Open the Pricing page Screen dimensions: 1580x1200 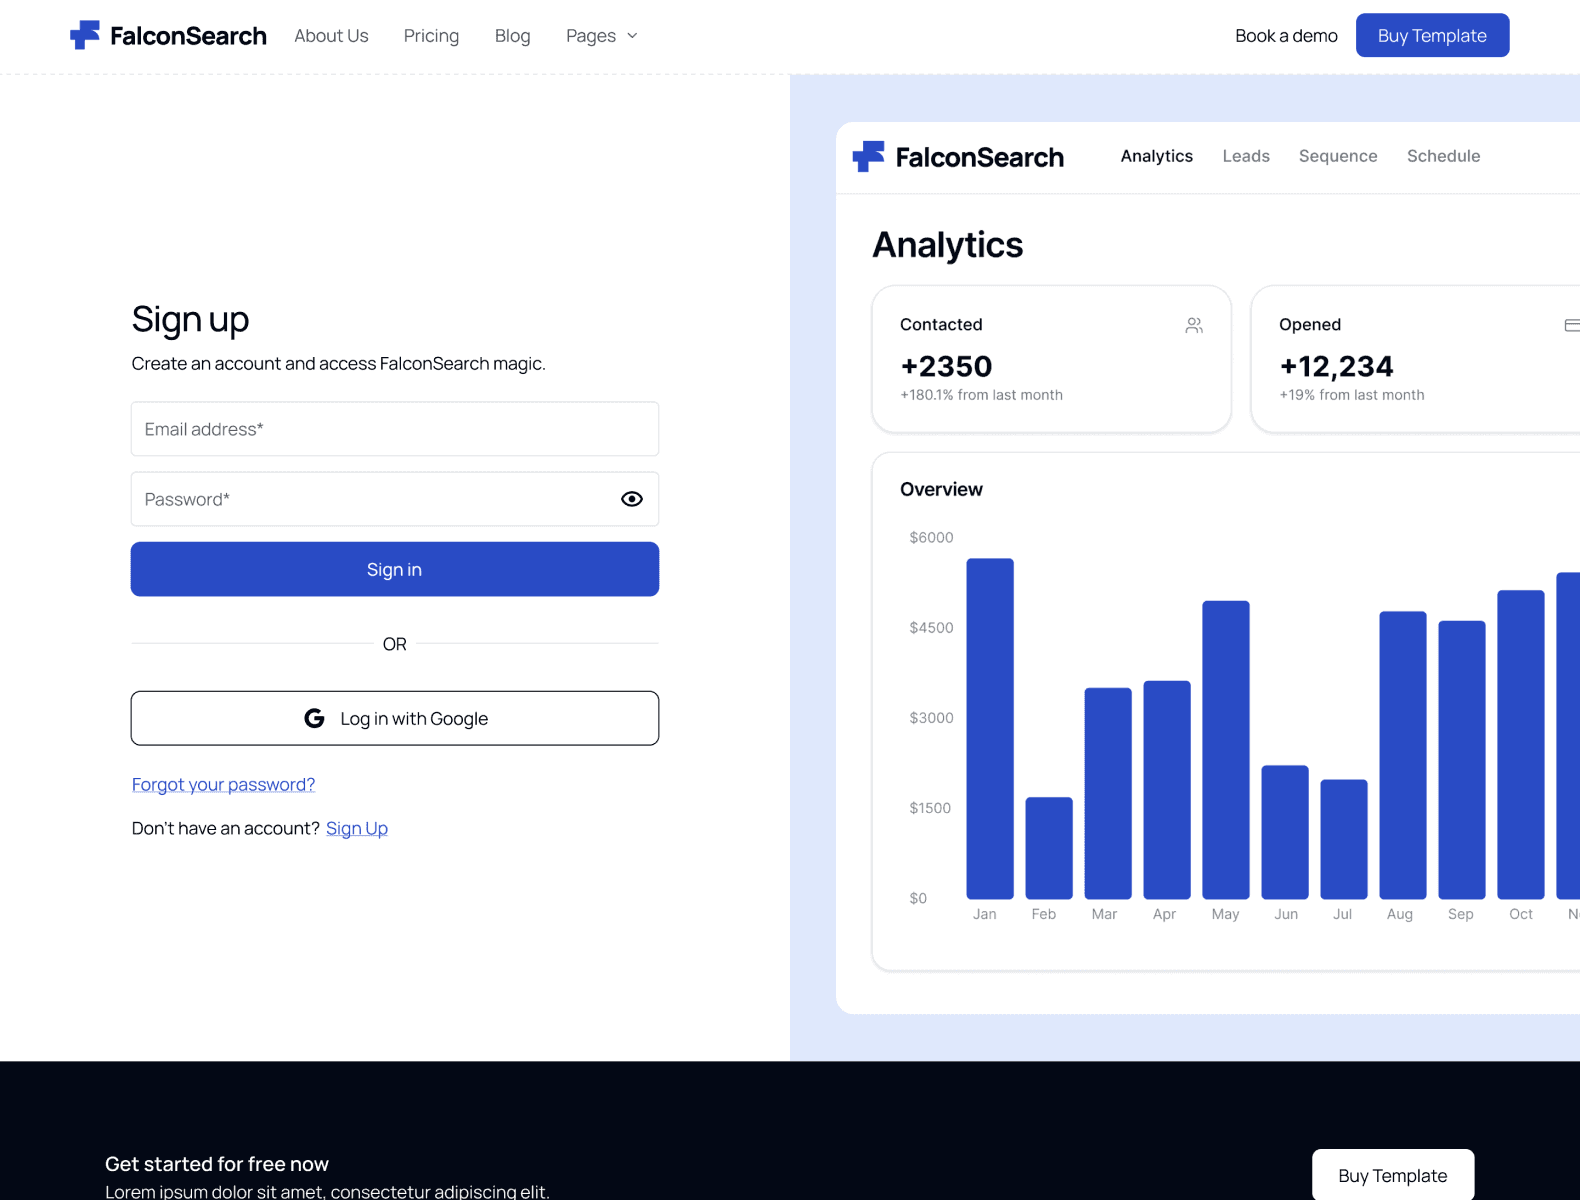click(x=431, y=36)
